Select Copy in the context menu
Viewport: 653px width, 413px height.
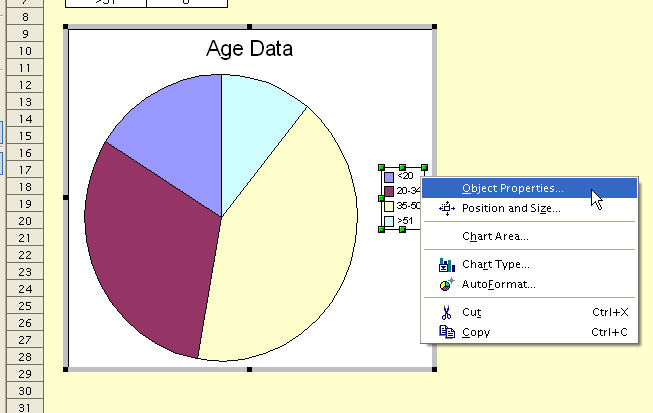pyautogui.click(x=529, y=332)
